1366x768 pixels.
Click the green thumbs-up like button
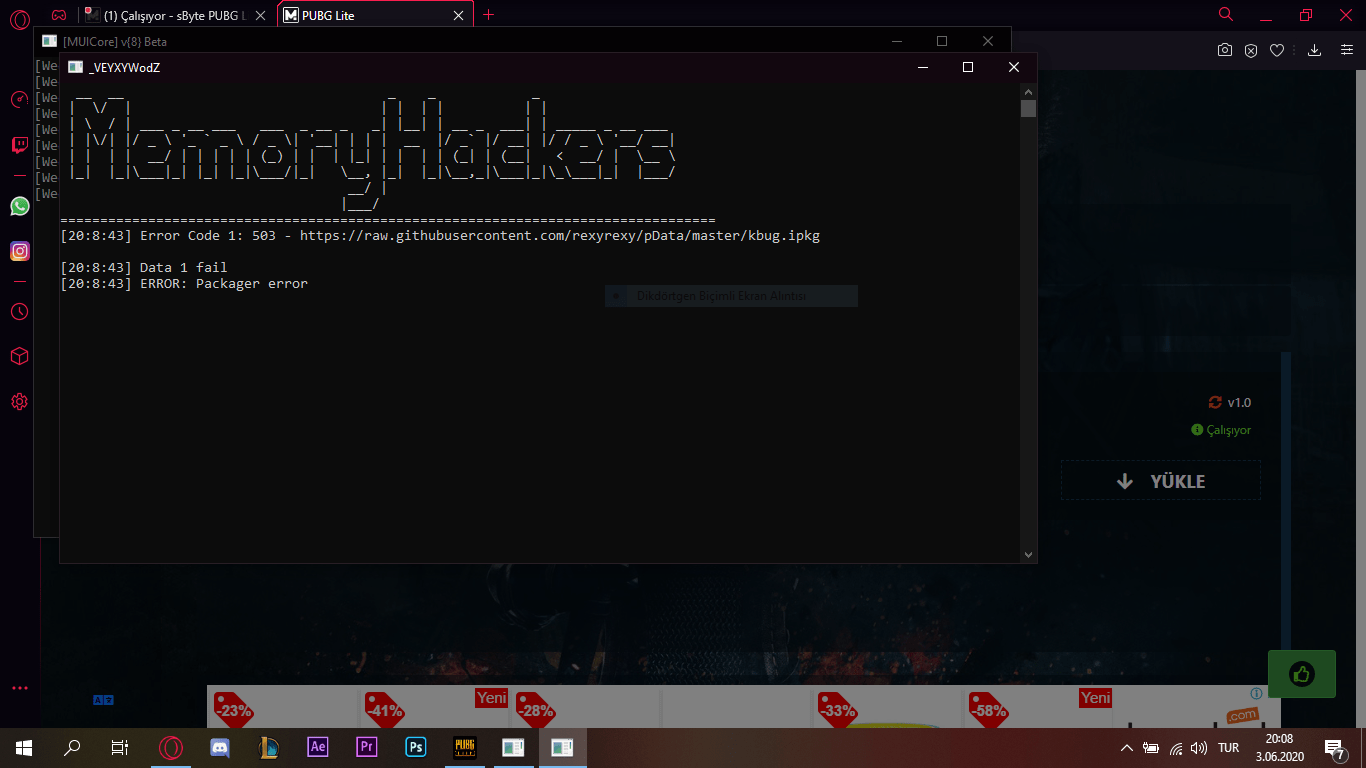point(1301,674)
